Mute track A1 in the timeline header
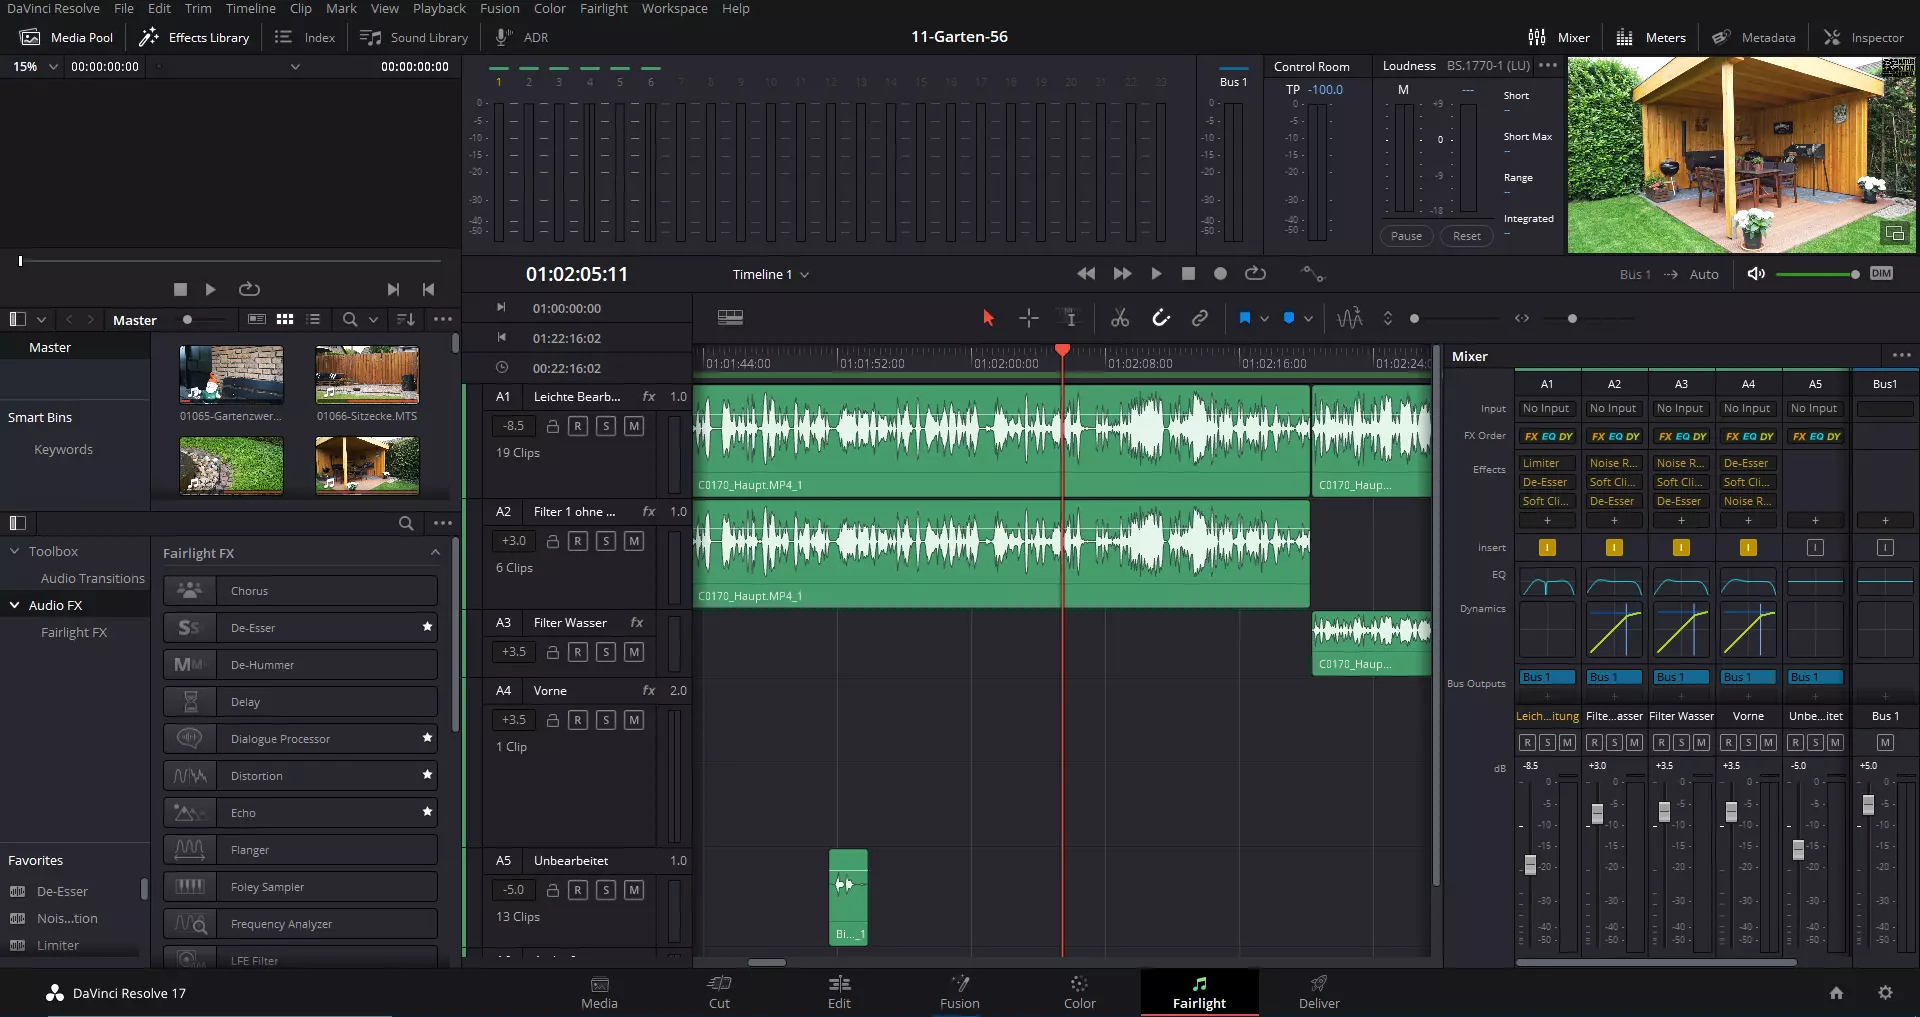1920x1017 pixels. [x=634, y=426]
